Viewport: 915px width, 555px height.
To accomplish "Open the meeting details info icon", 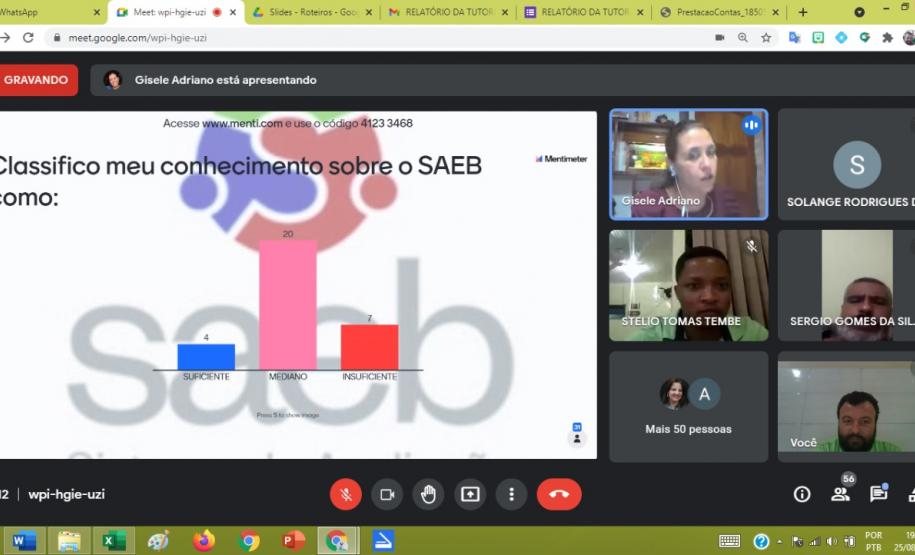I will [x=801, y=494].
